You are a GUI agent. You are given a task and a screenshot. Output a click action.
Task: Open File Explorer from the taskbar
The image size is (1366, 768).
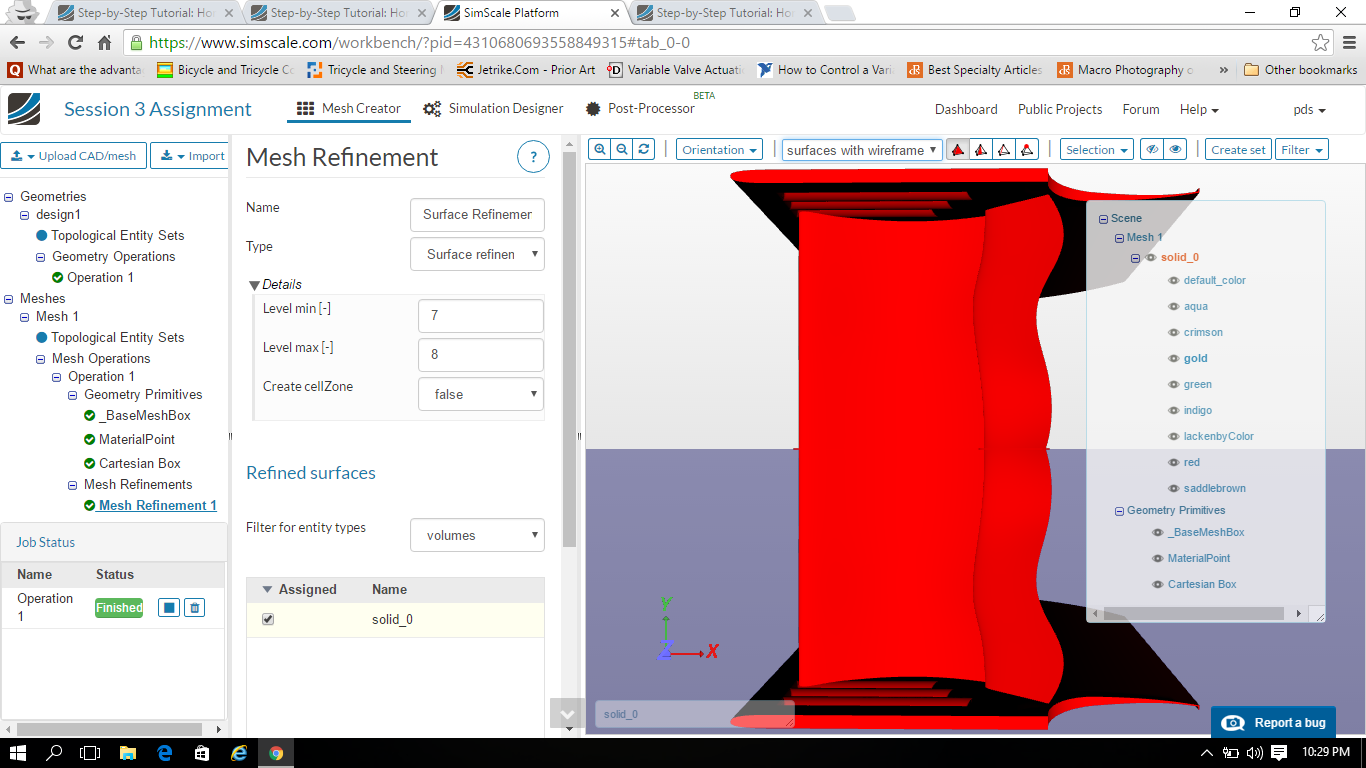coord(128,753)
